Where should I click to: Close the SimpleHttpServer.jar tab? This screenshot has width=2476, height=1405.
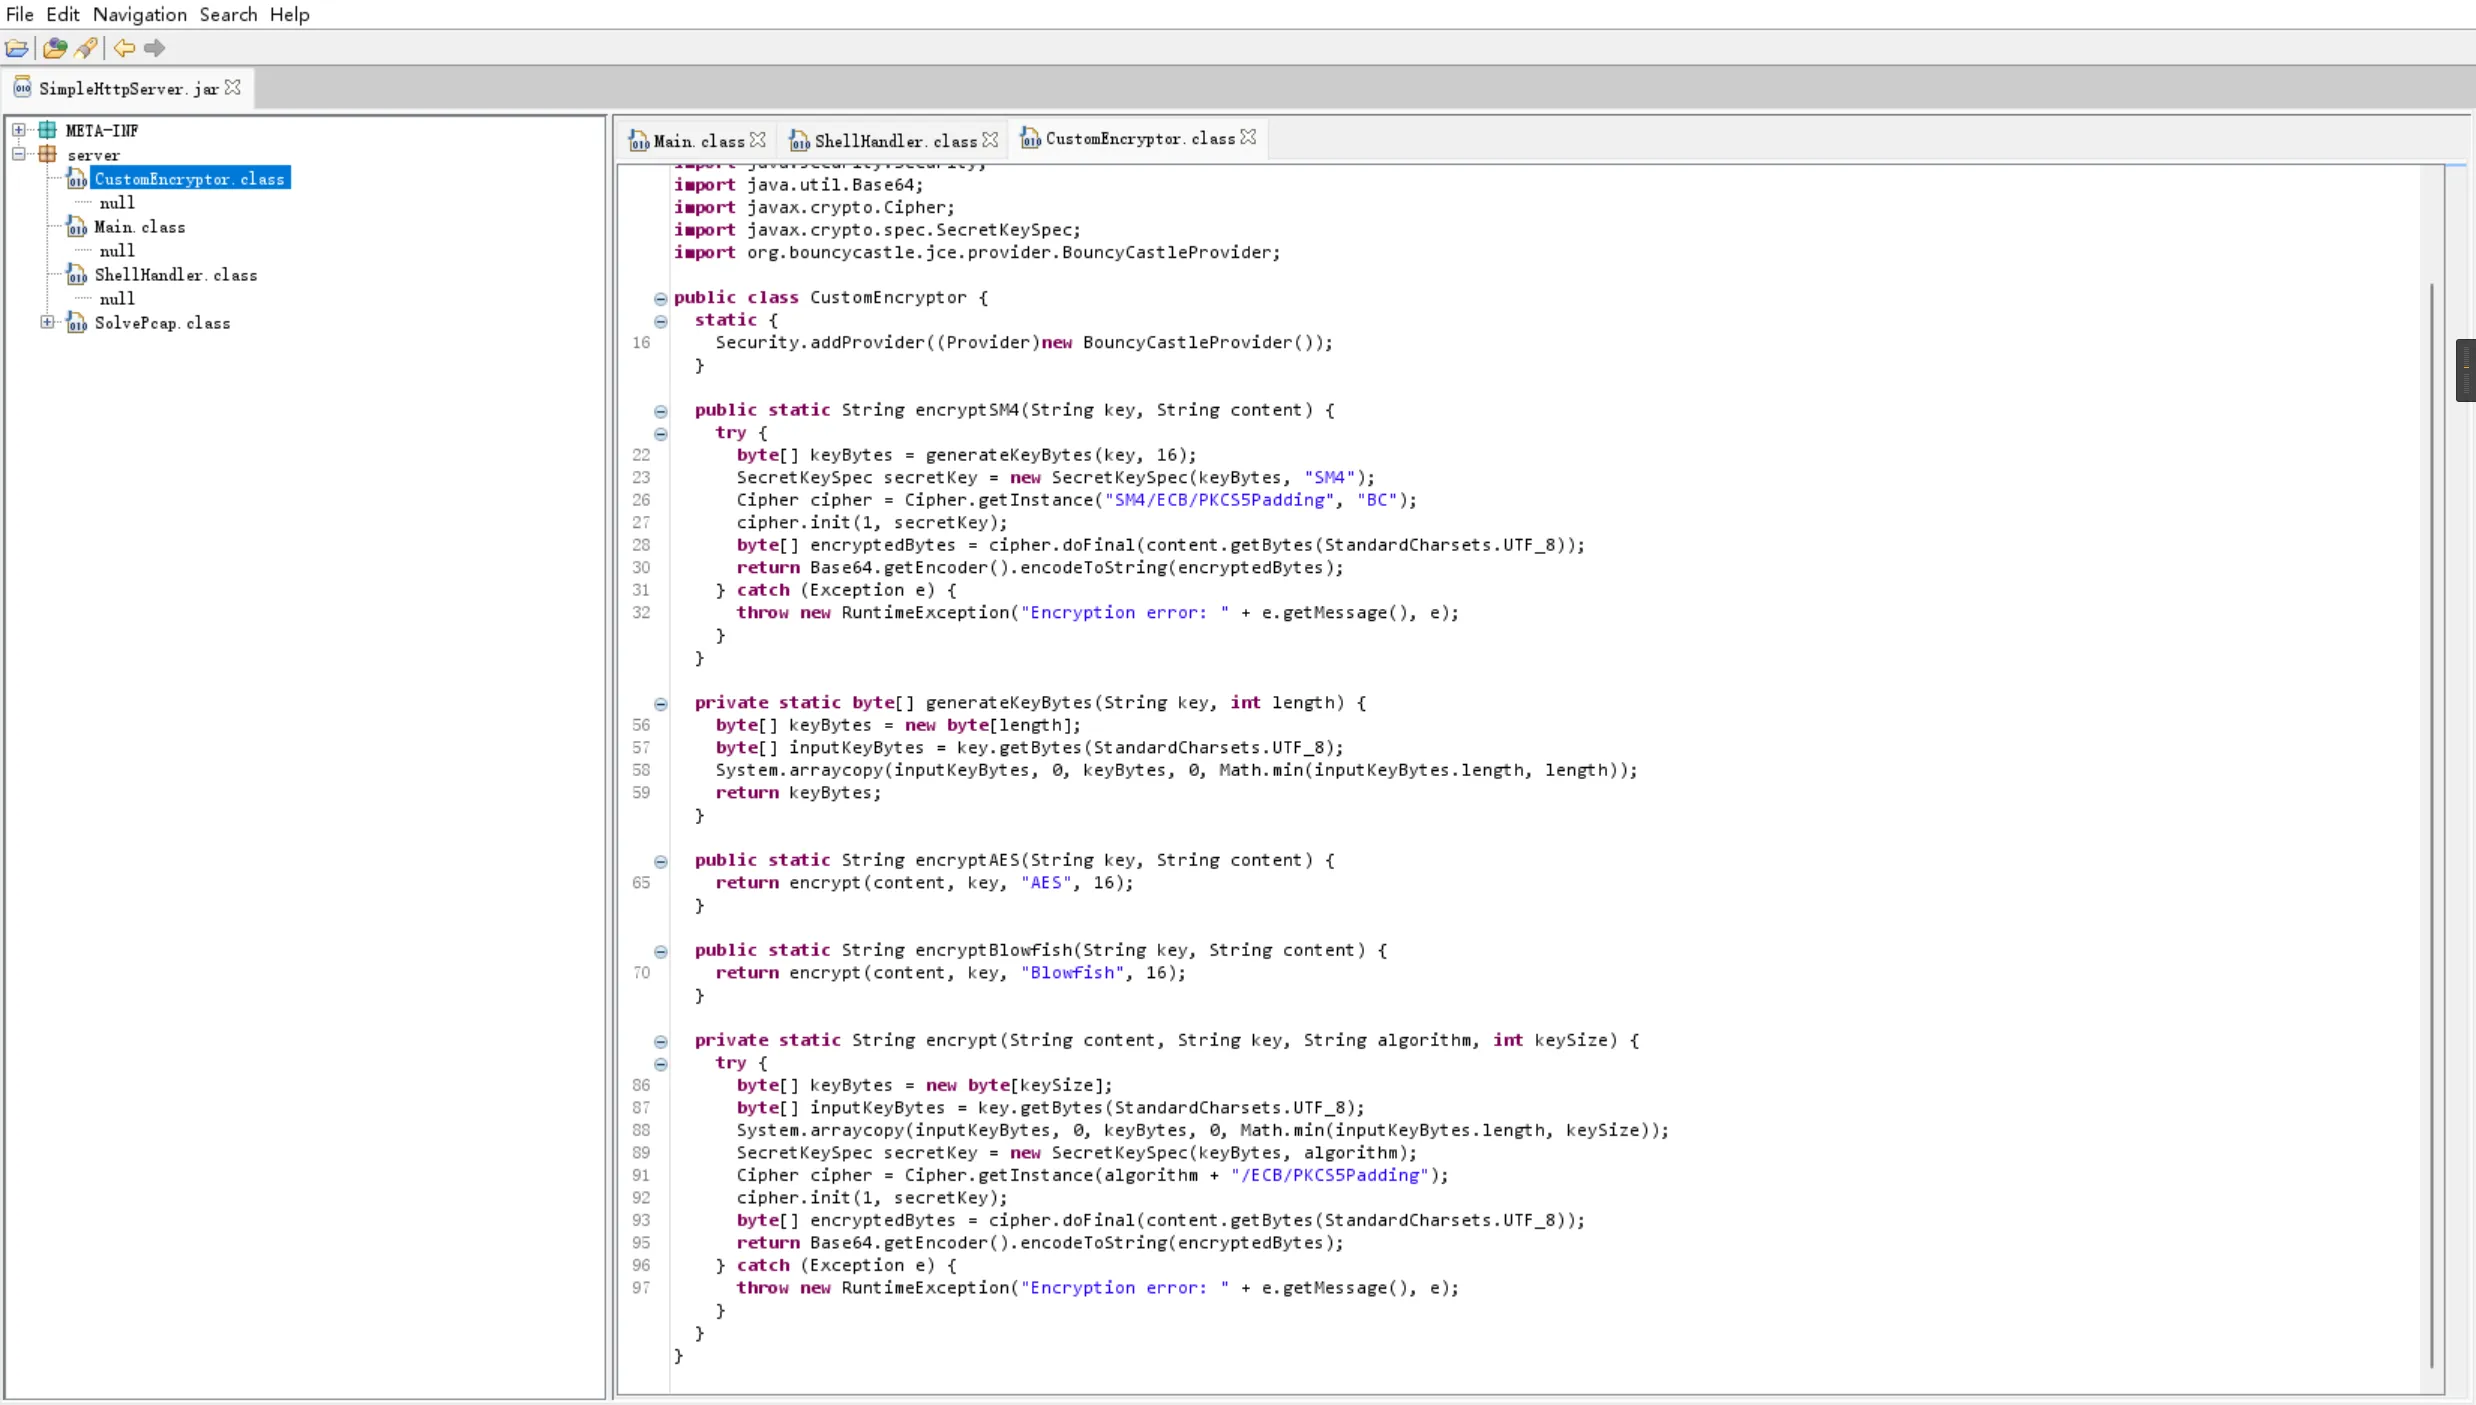233,88
